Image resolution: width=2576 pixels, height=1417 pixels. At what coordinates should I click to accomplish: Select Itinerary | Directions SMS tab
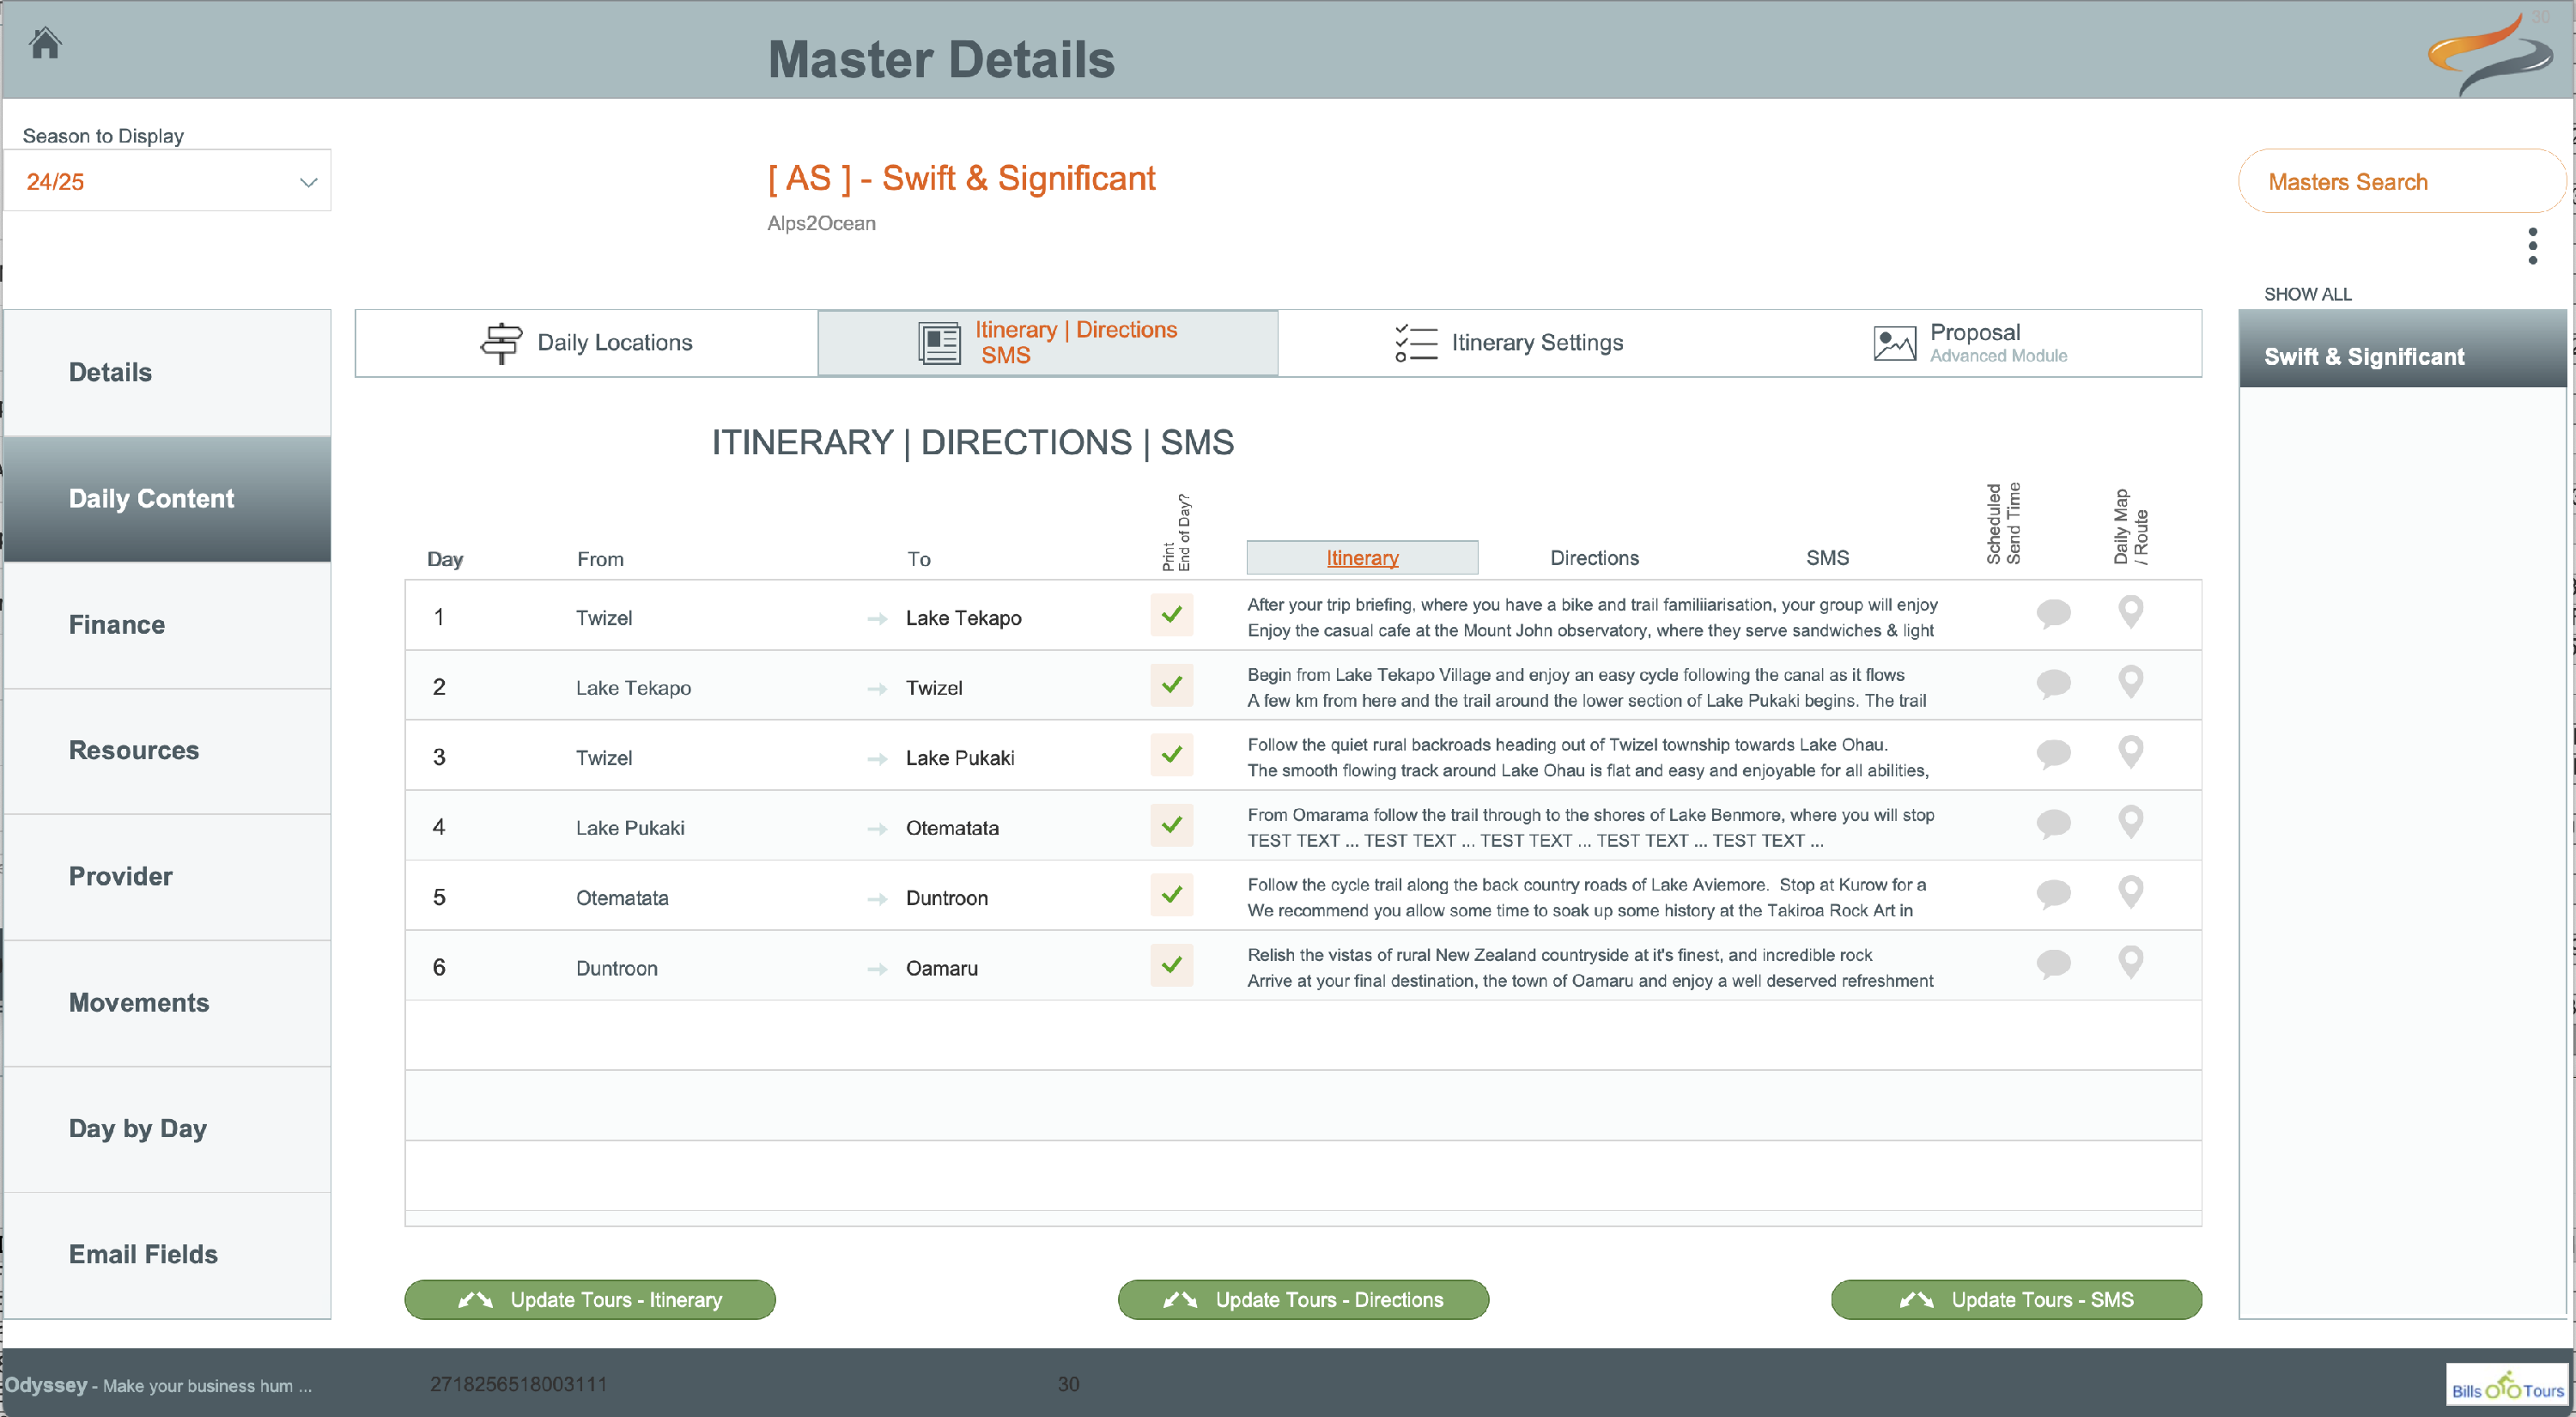tap(1048, 343)
